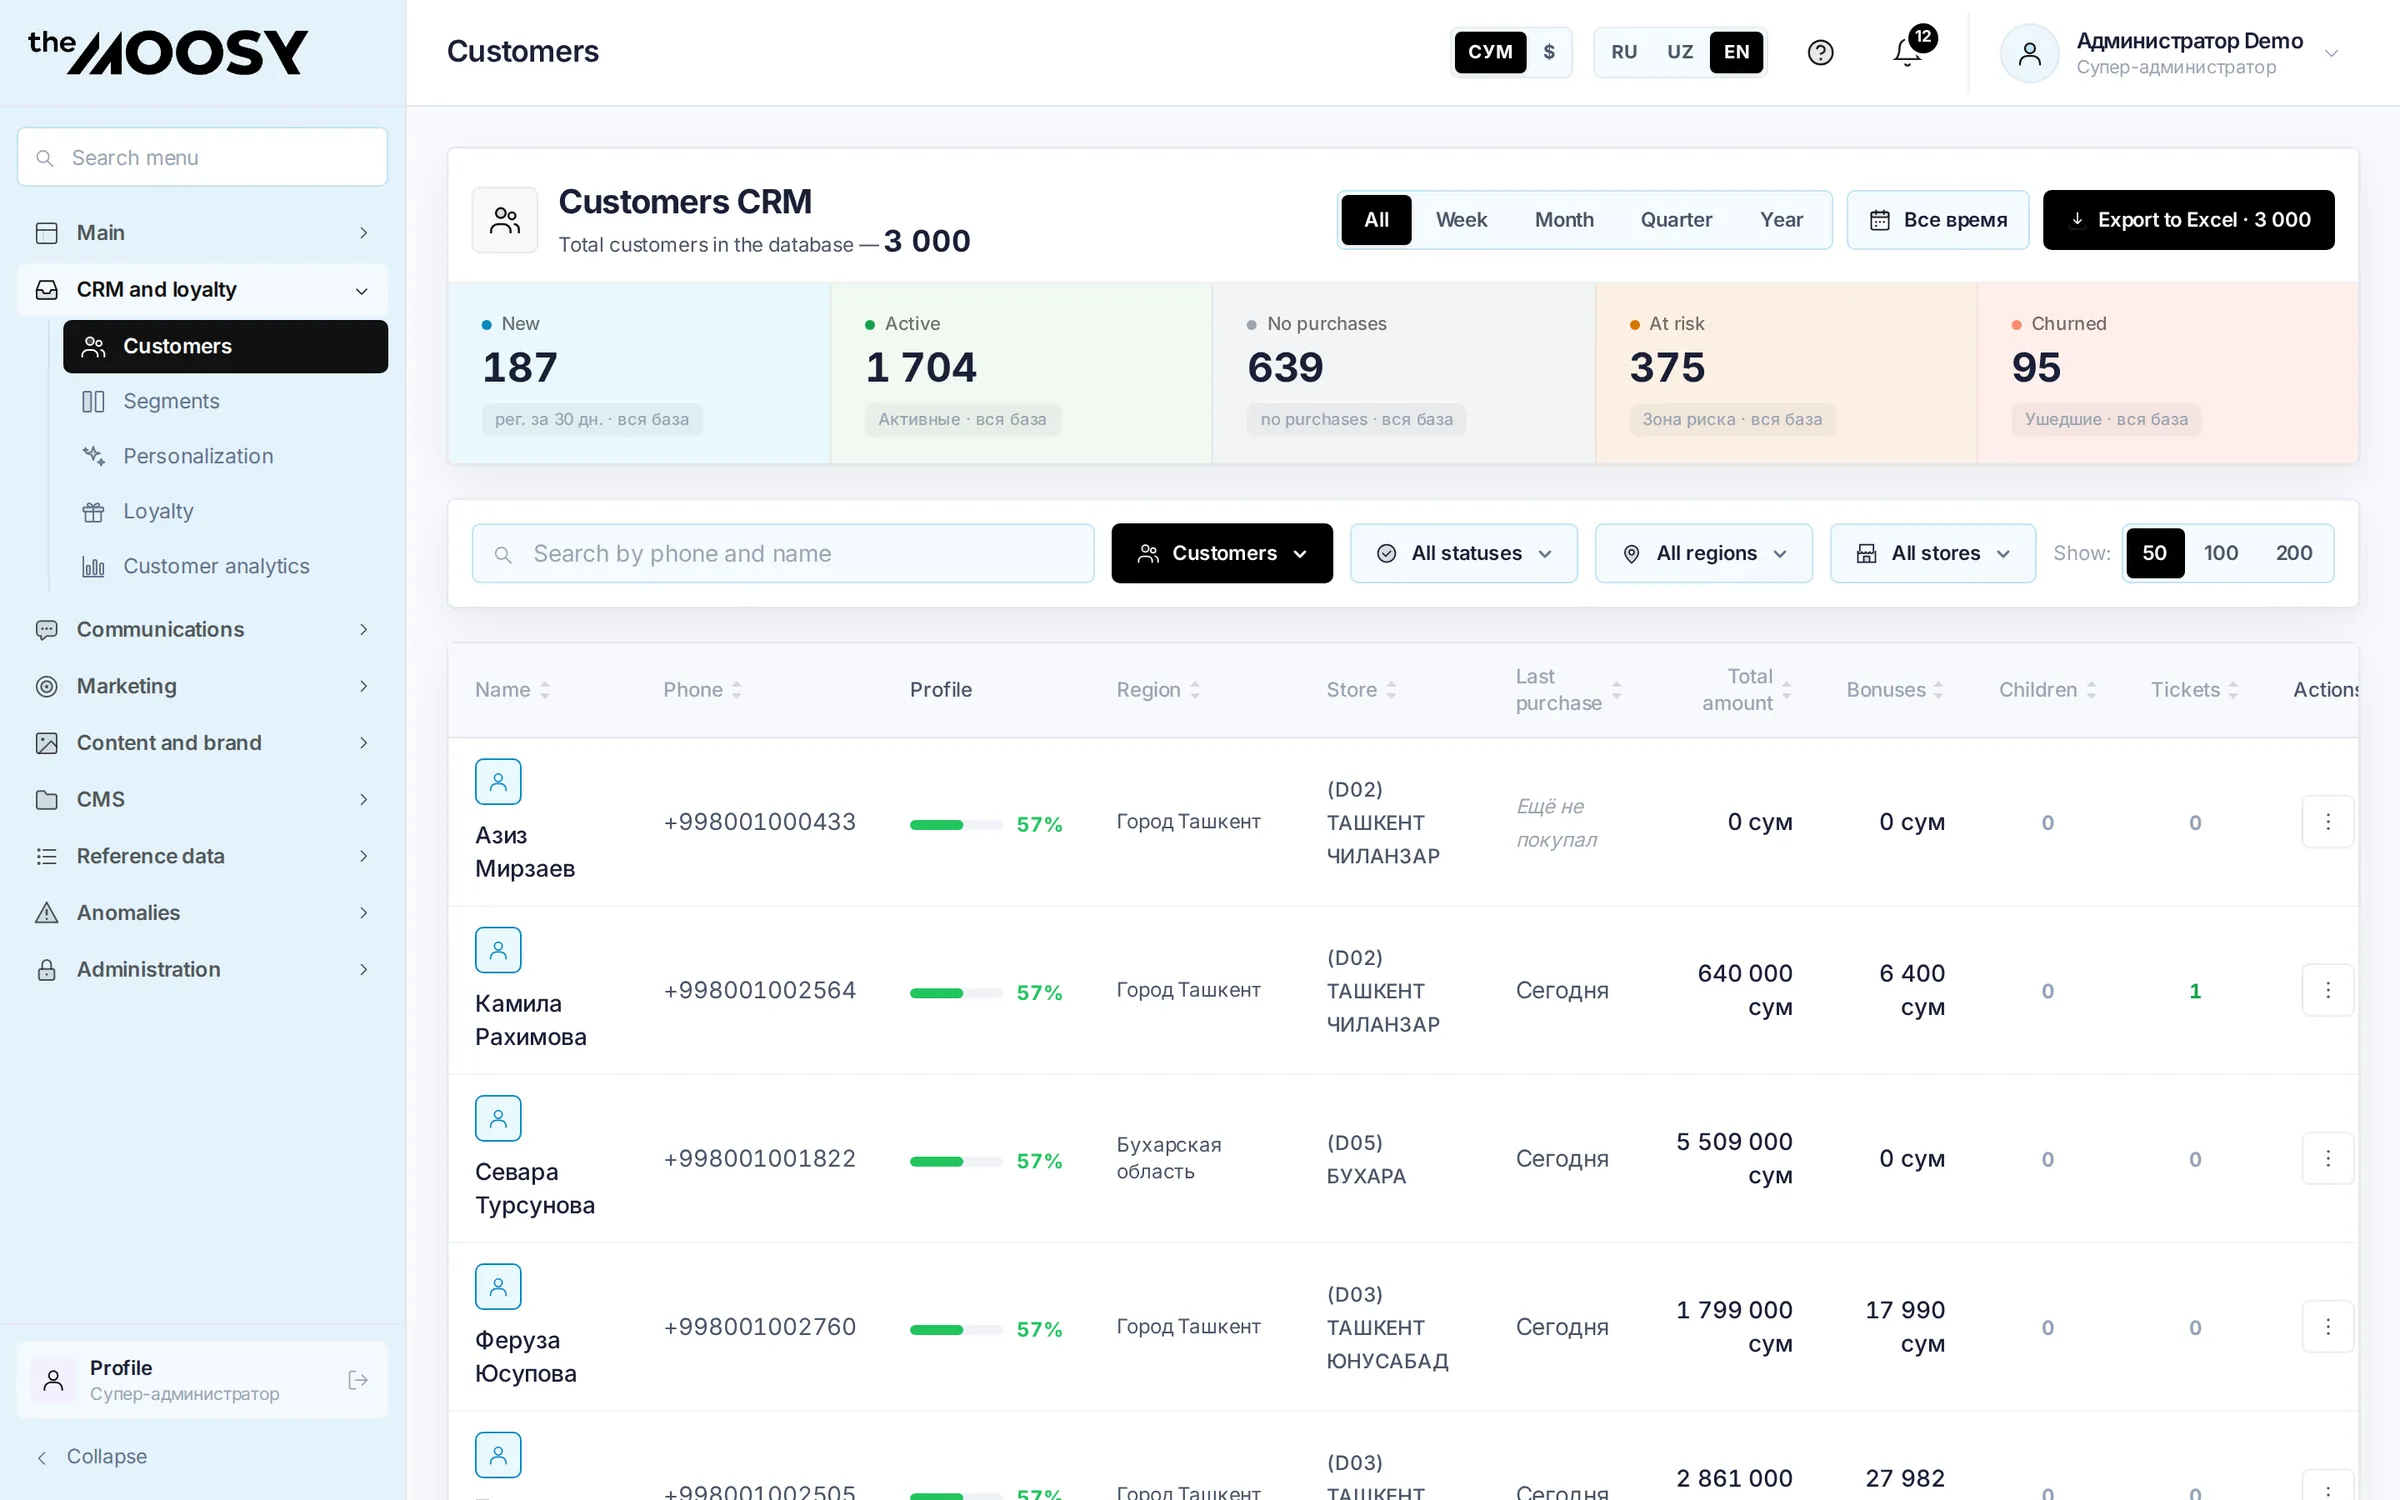Open Segments in the sidebar
Screen dimensions: 2400x1500
[x=225, y=401]
